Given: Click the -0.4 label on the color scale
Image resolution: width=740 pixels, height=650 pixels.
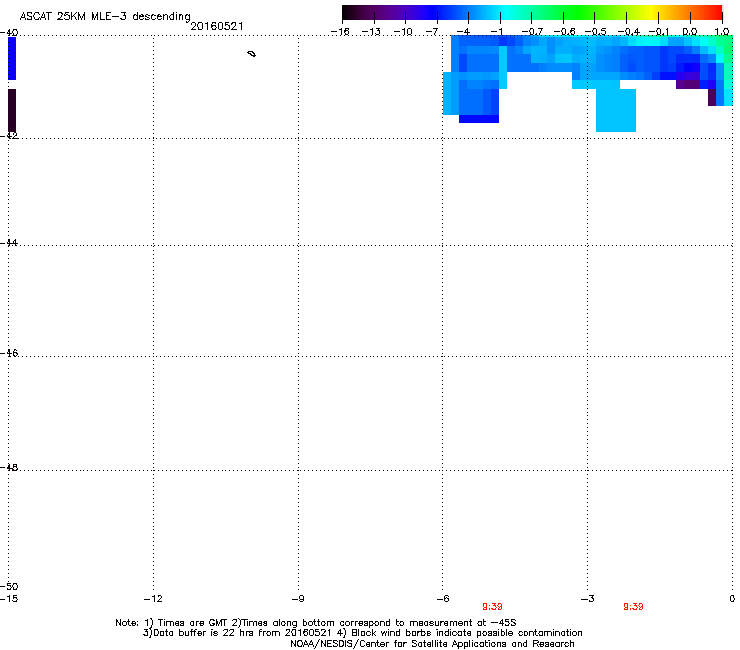Looking at the screenshot, I should pyautogui.click(x=629, y=32).
